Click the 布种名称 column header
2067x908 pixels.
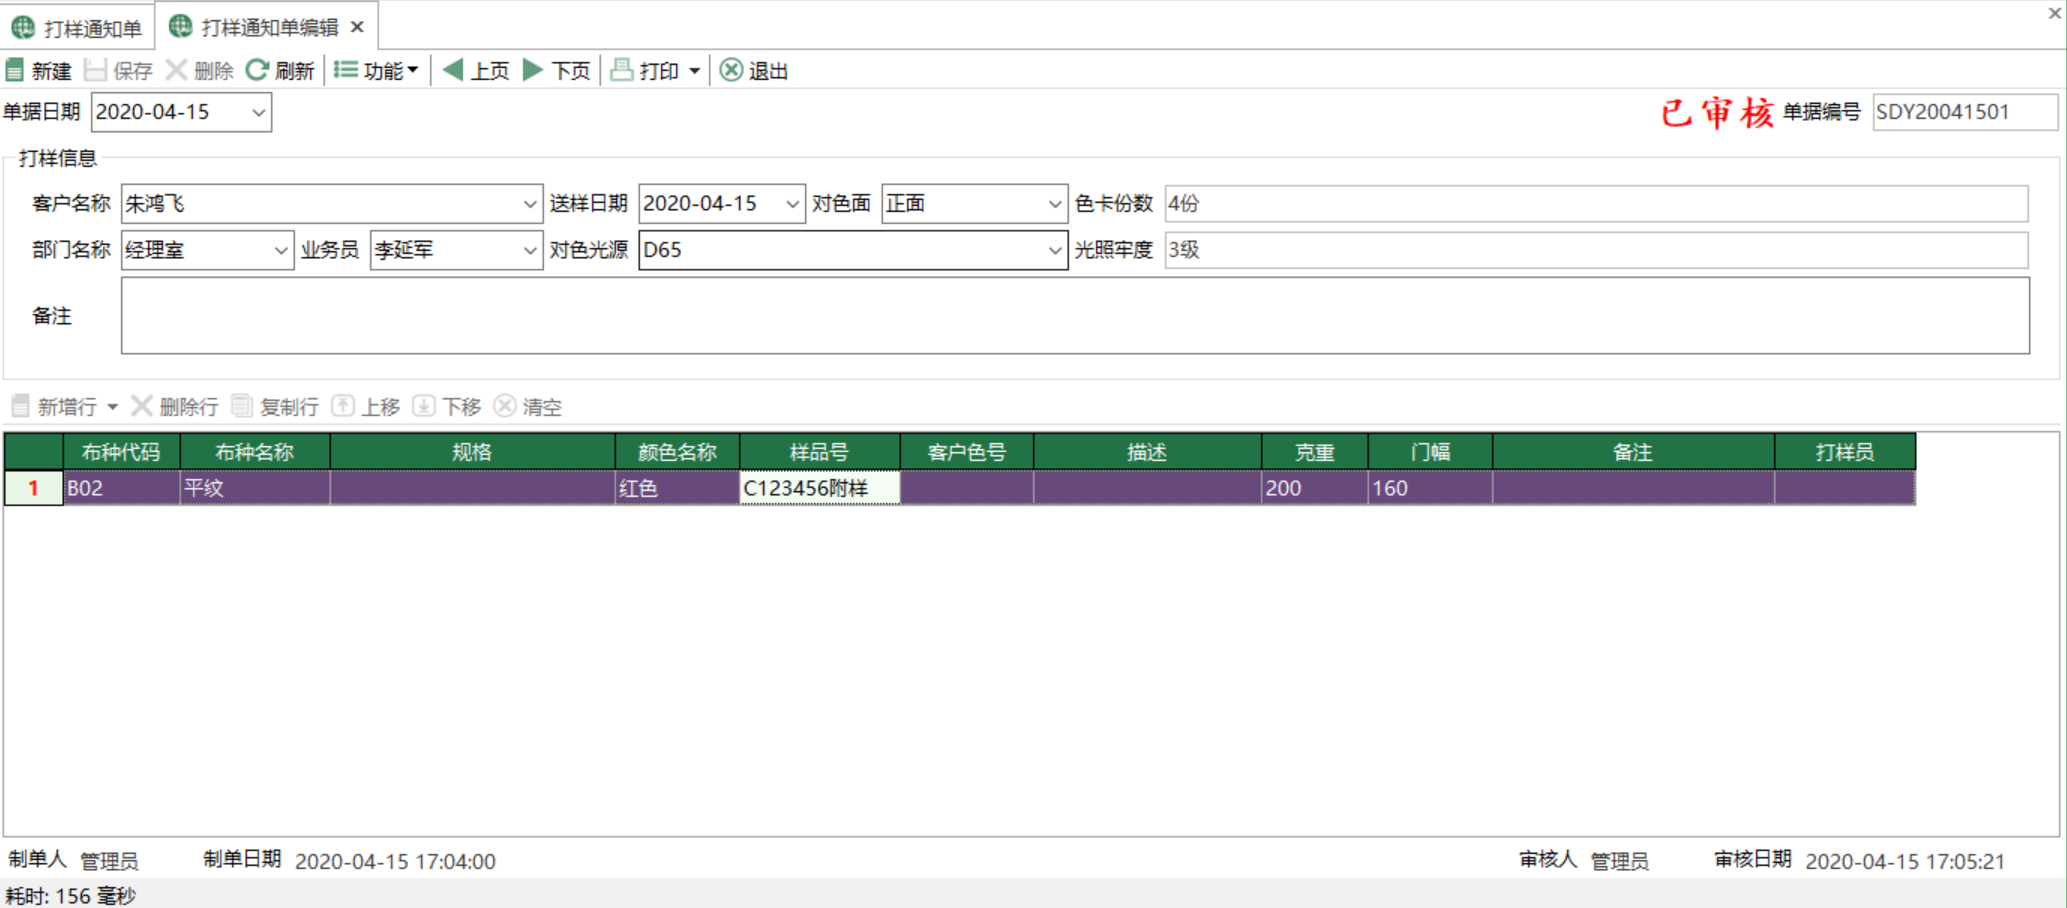(x=255, y=452)
